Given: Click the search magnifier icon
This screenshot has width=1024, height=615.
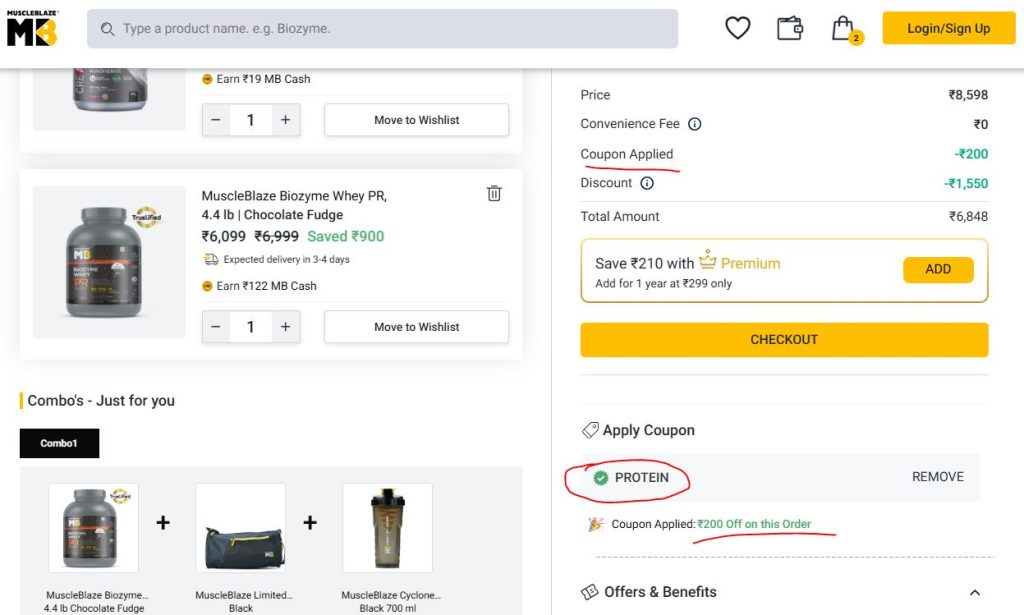Looking at the screenshot, I should pos(107,29).
